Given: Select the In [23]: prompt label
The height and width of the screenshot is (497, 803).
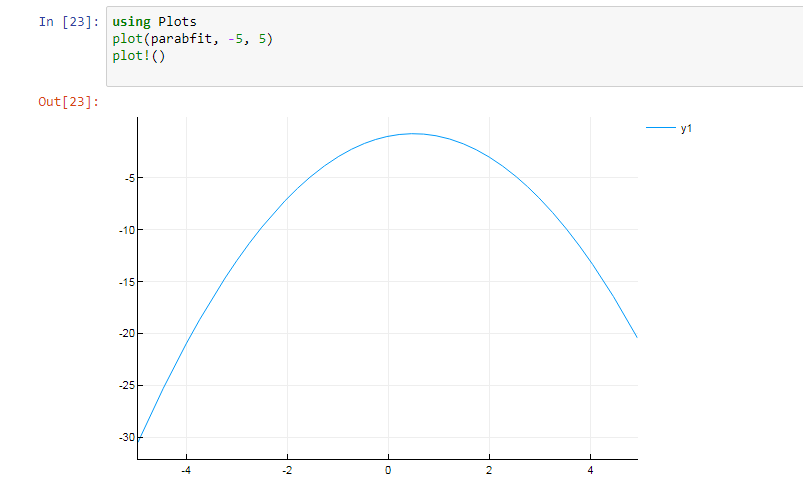Looking at the screenshot, I should pyautogui.click(x=69, y=22).
